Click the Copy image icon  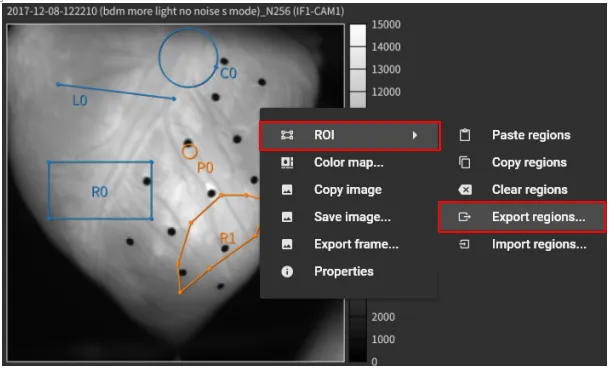tap(287, 190)
